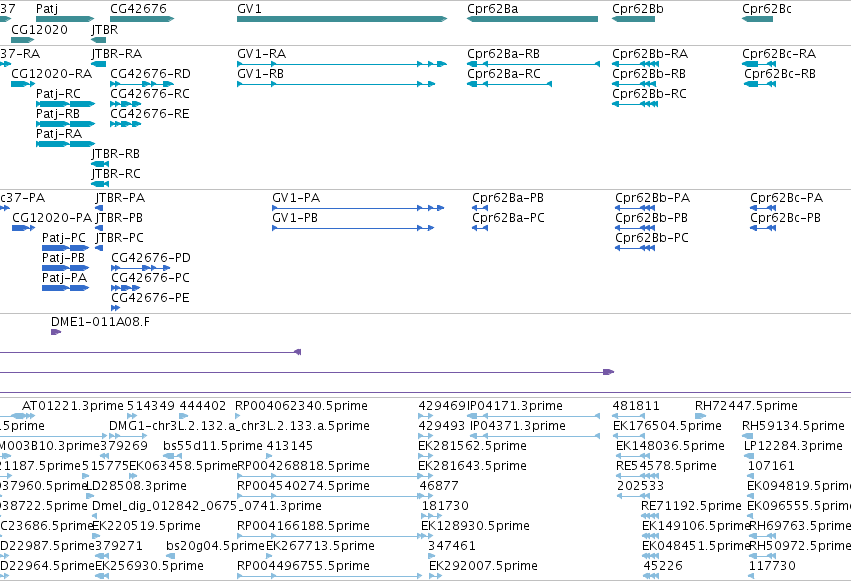Select the DME1-011A08.F feature

coord(56,332)
